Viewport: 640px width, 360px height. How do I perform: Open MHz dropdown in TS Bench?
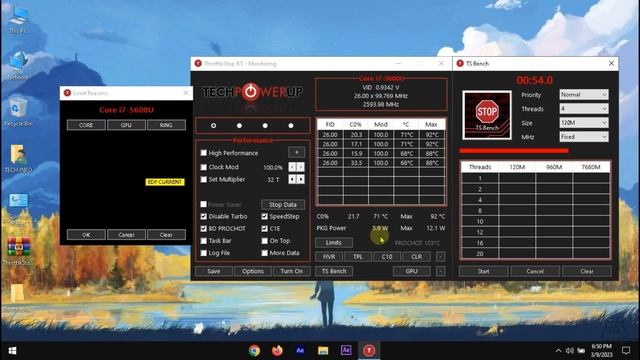point(584,137)
